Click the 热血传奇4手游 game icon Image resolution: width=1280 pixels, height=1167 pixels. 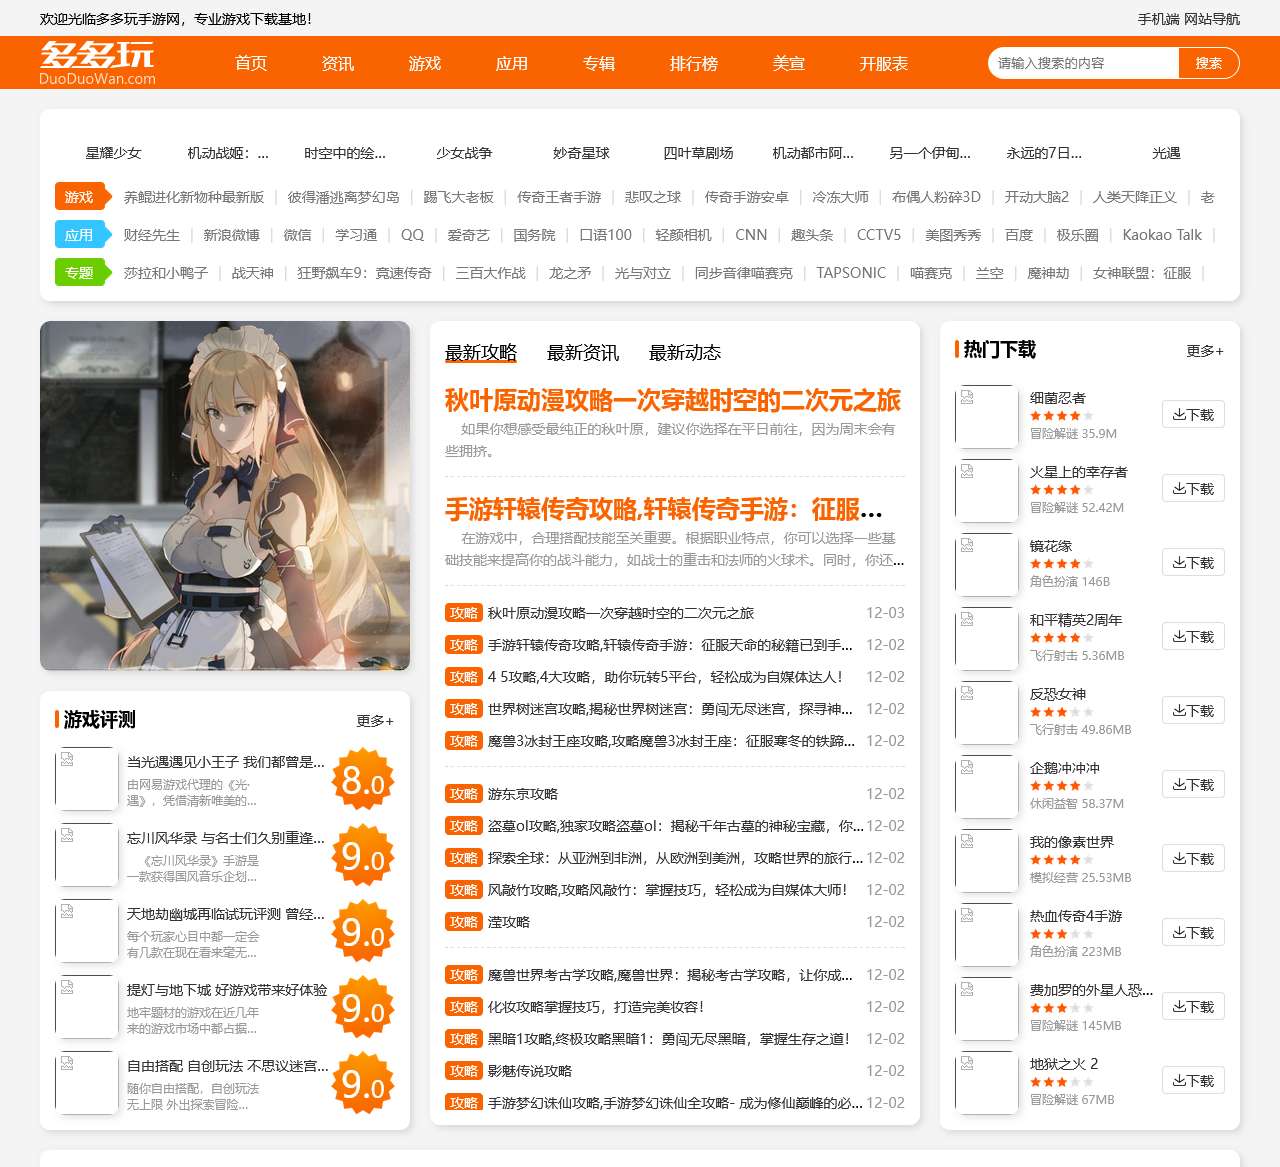pos(987,934)
